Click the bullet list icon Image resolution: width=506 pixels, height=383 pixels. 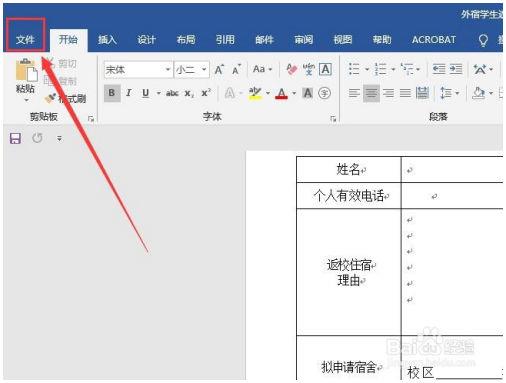[354, 69]
